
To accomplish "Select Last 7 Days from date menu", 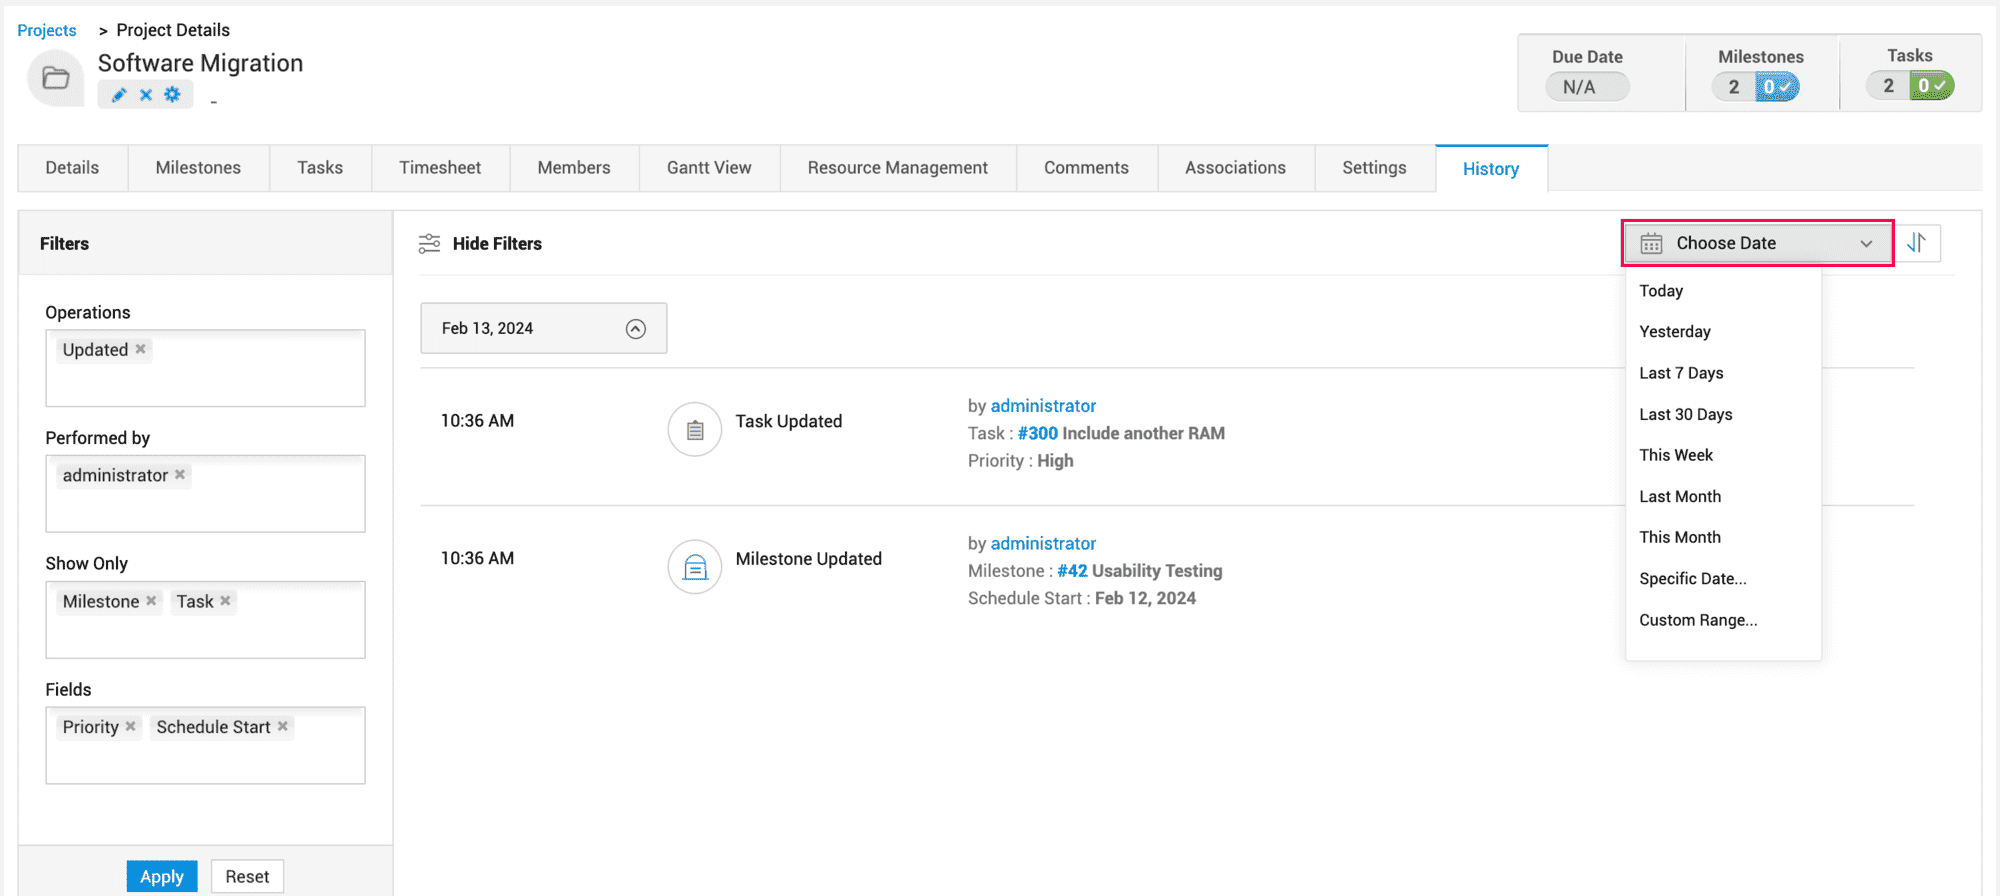I will pos(1681,373).
